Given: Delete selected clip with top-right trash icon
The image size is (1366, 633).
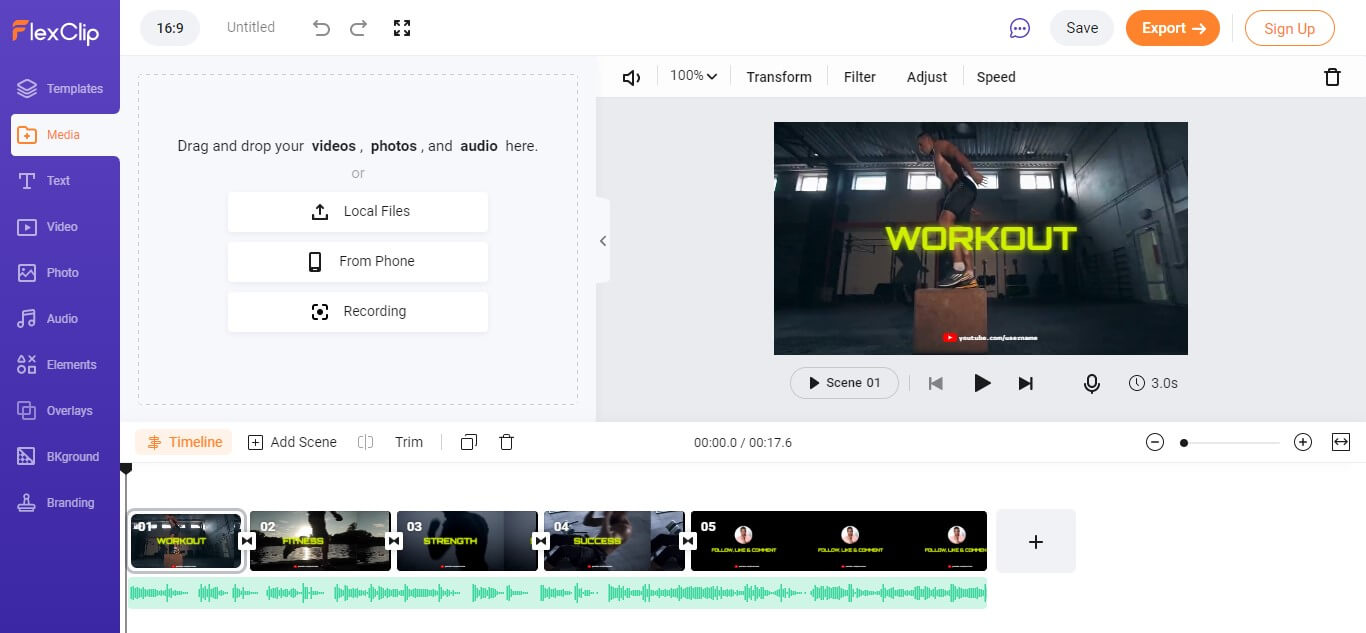Looking at the screenshot, I should pos(1332,77).
